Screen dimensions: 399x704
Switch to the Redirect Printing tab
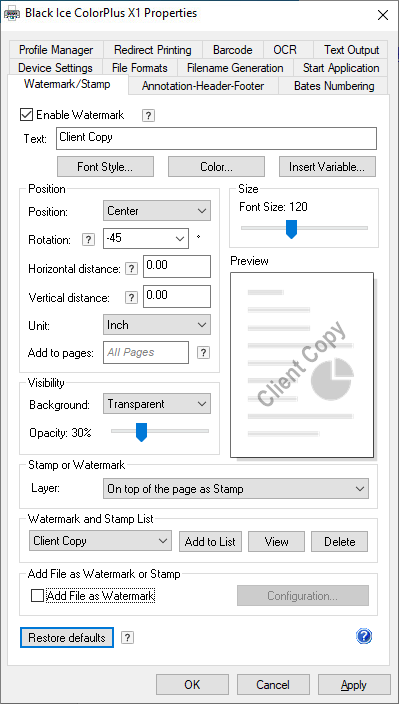pos(153,50)
